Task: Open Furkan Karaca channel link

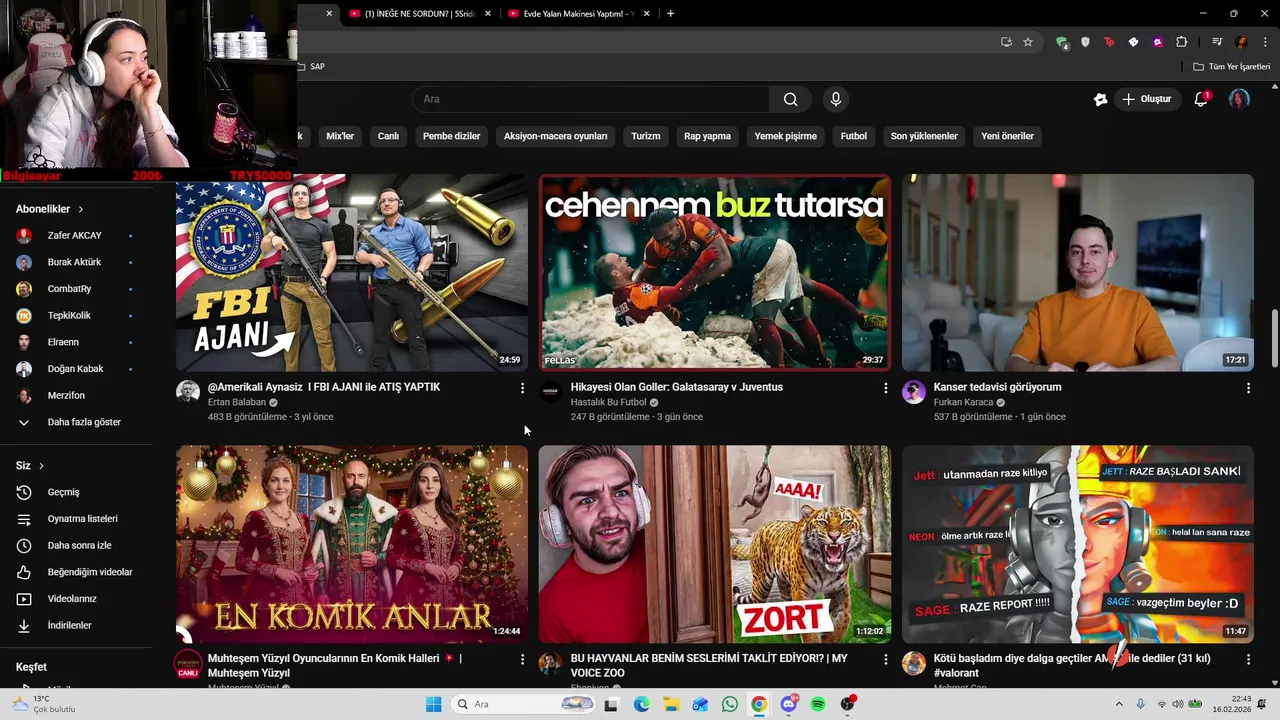Action: pos(963,402)
